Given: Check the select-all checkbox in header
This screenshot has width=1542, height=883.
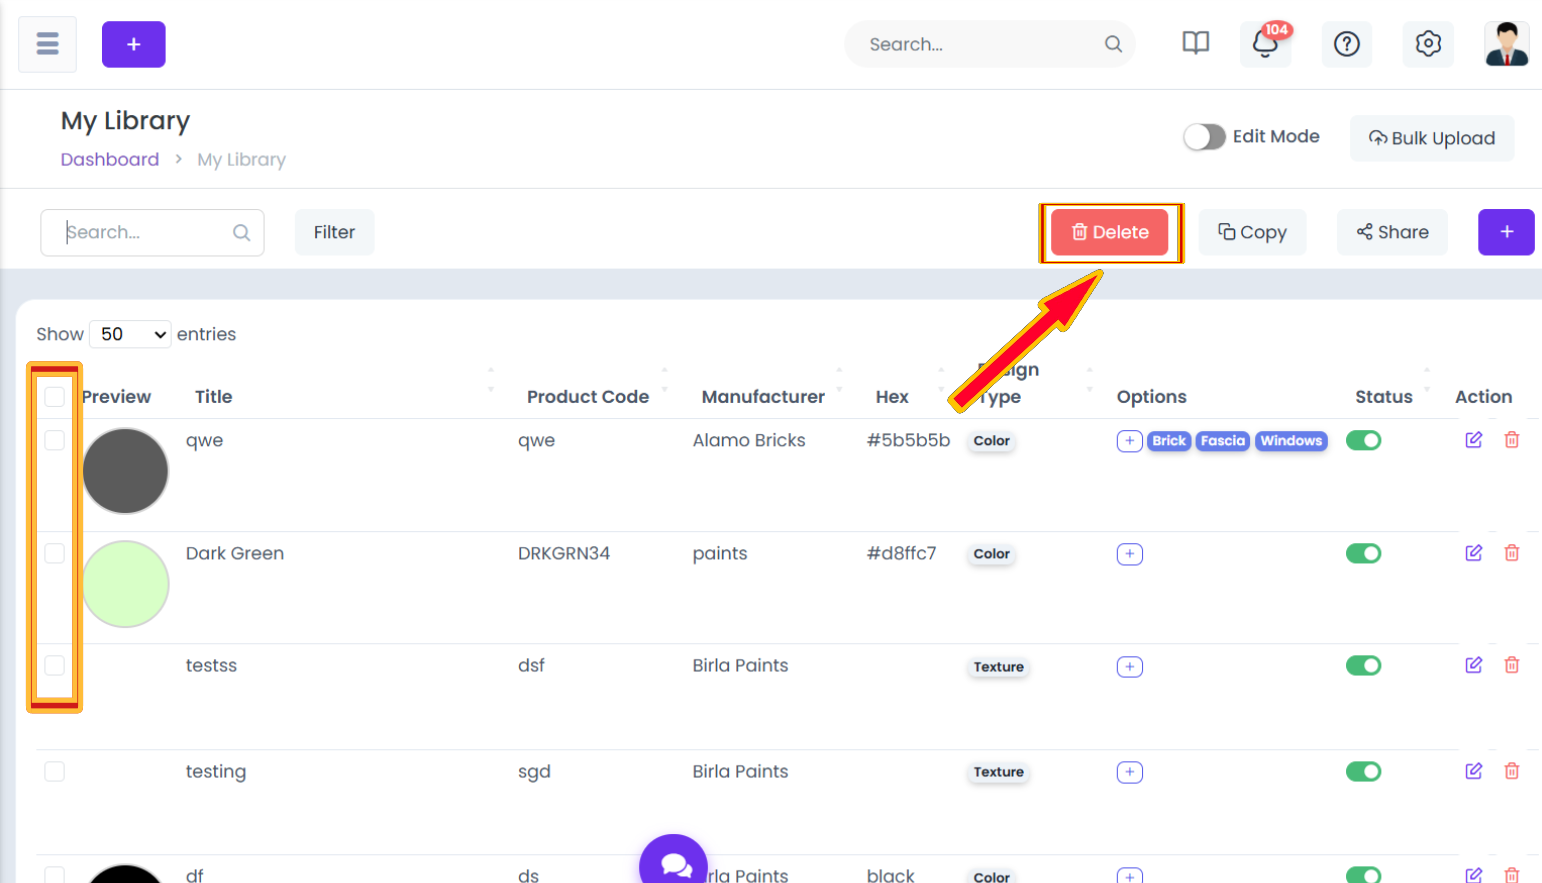Looking at the screenshot, I should pyautogui.click(x=55, y=397).
